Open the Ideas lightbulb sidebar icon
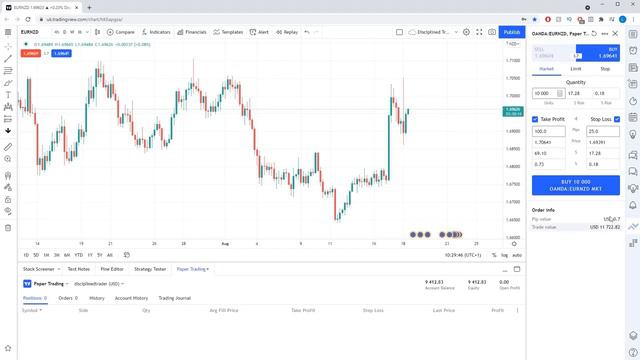Image resolution: width=640 pixels, height=360 pixels. click(x=633, y=134)
